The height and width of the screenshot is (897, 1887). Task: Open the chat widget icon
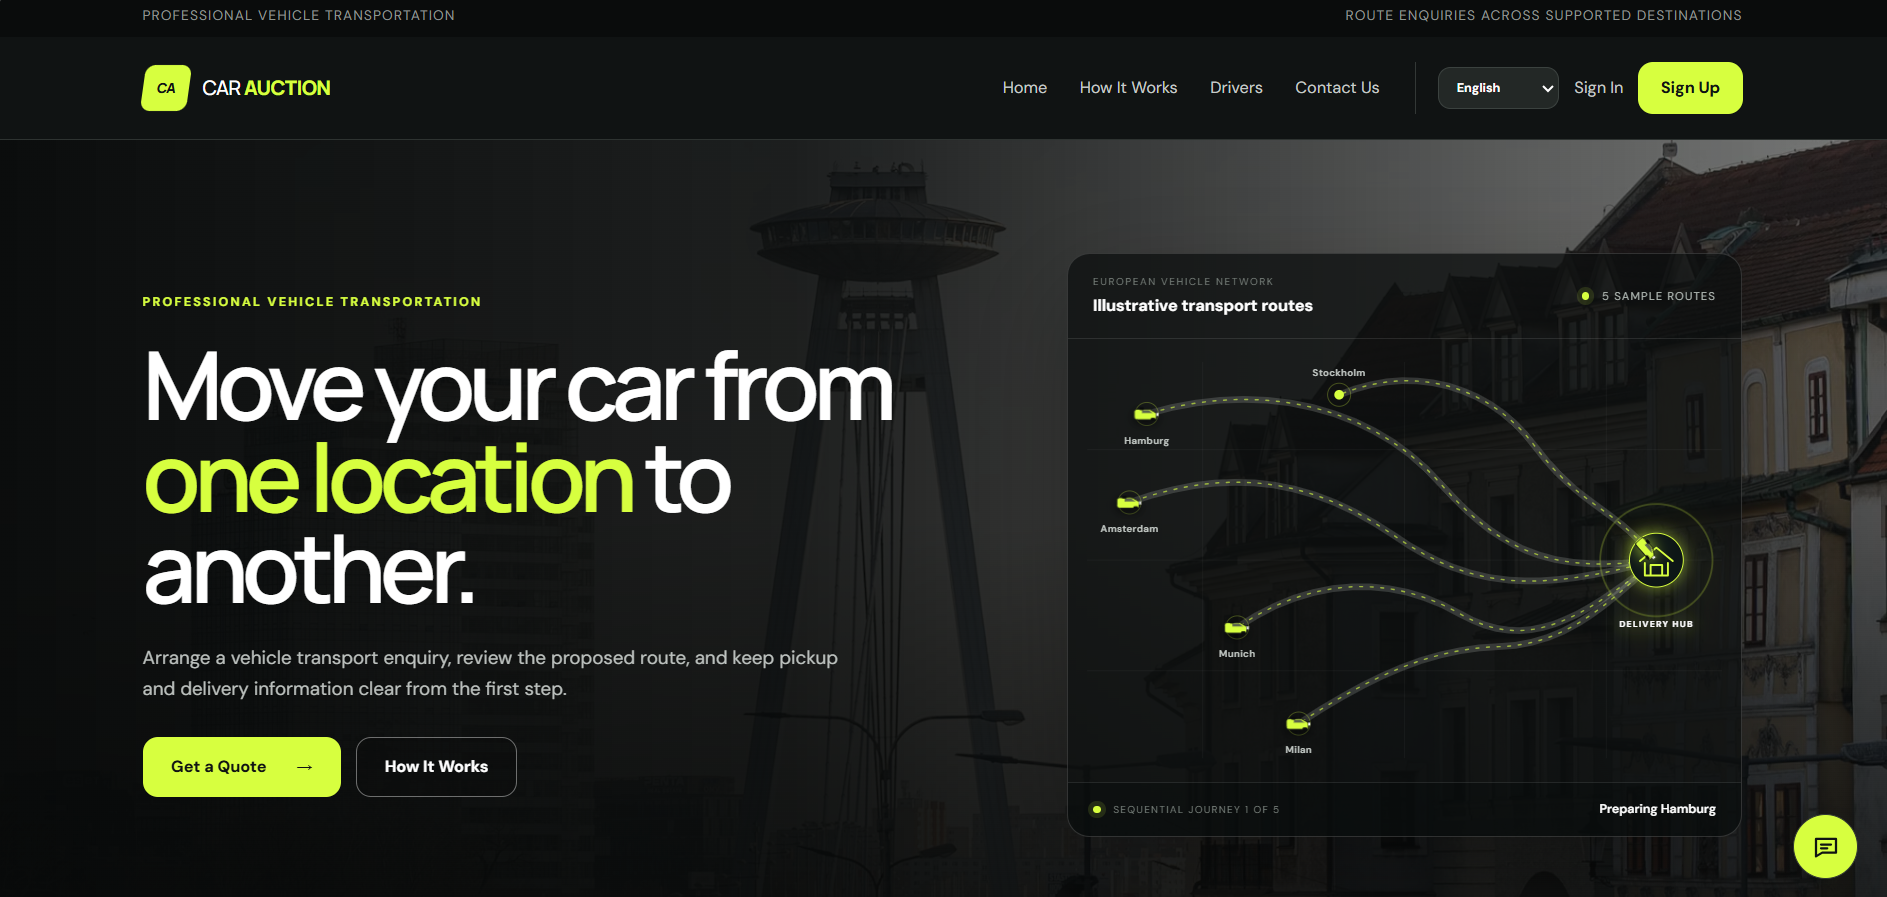coord(1825,847)
